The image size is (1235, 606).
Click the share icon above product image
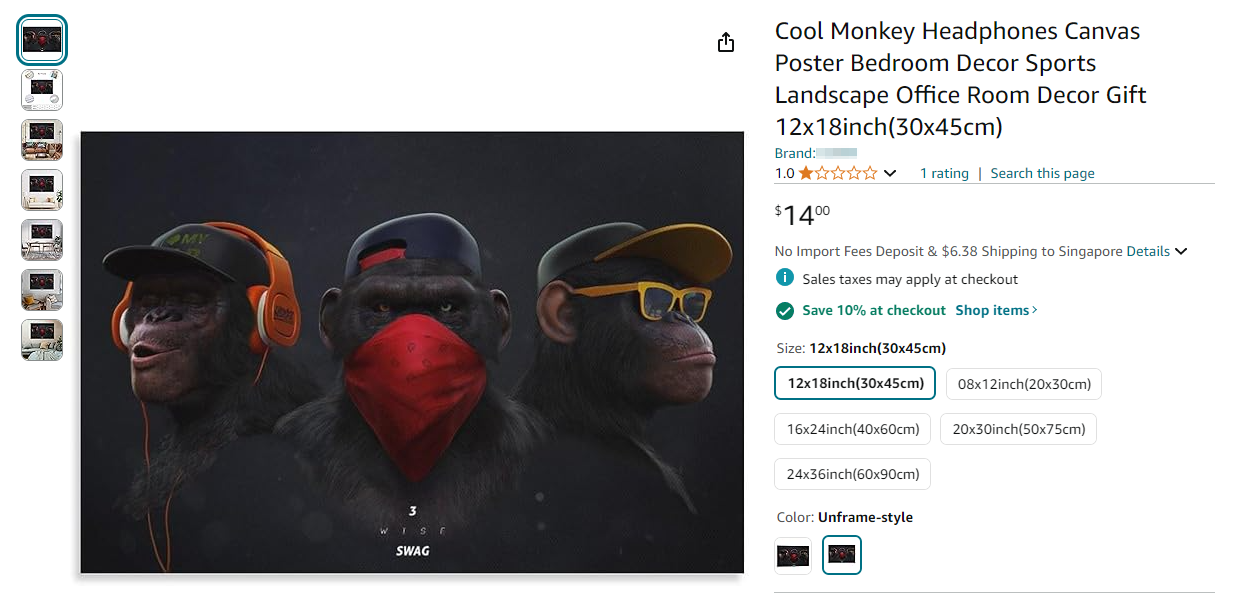(726, 42)
